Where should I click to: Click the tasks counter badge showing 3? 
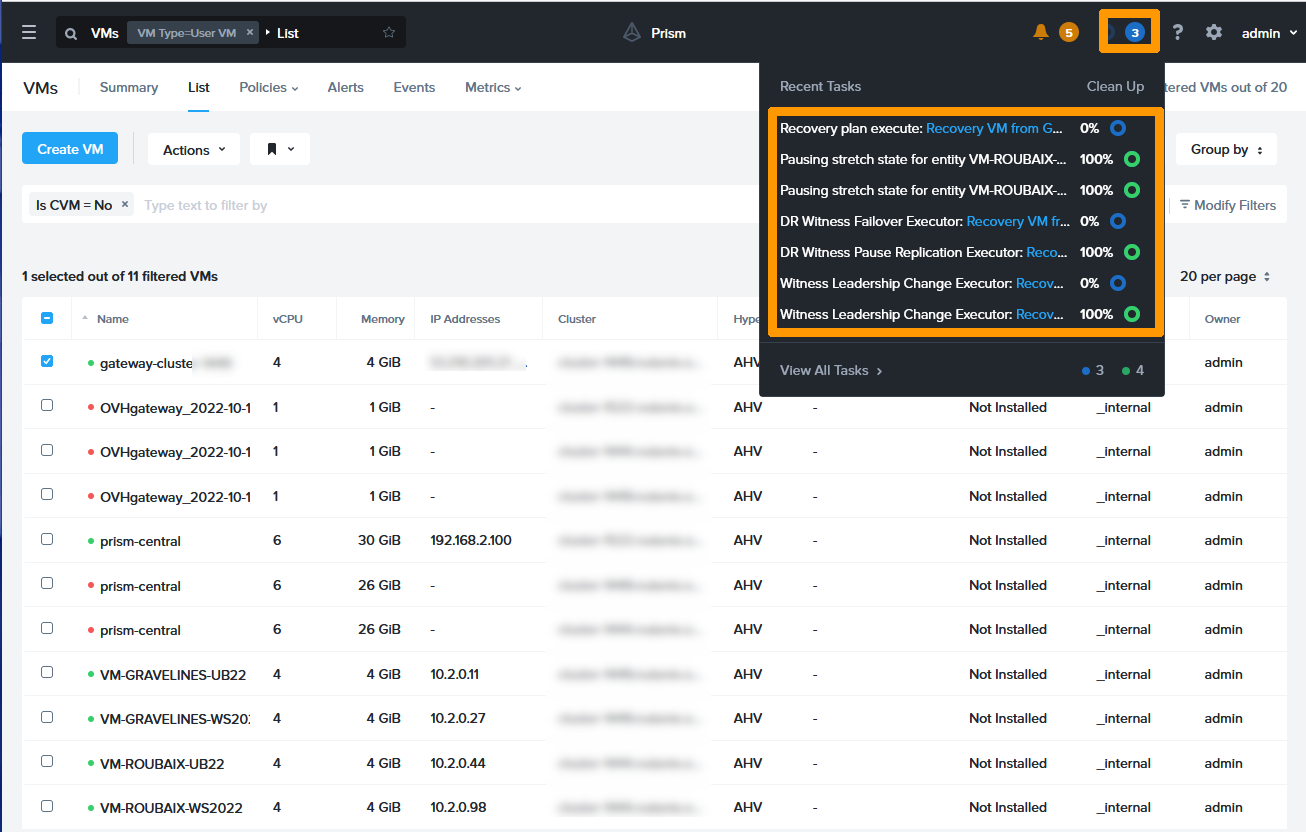click(x=1134, y=33)
